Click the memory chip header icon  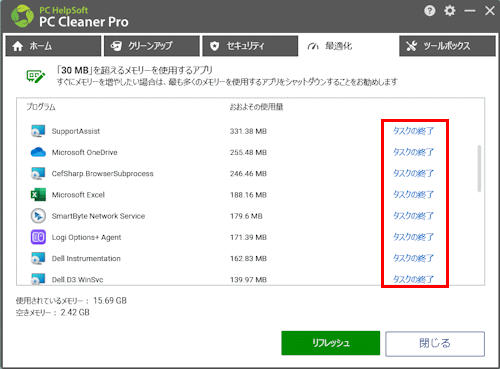coord(36,76)
